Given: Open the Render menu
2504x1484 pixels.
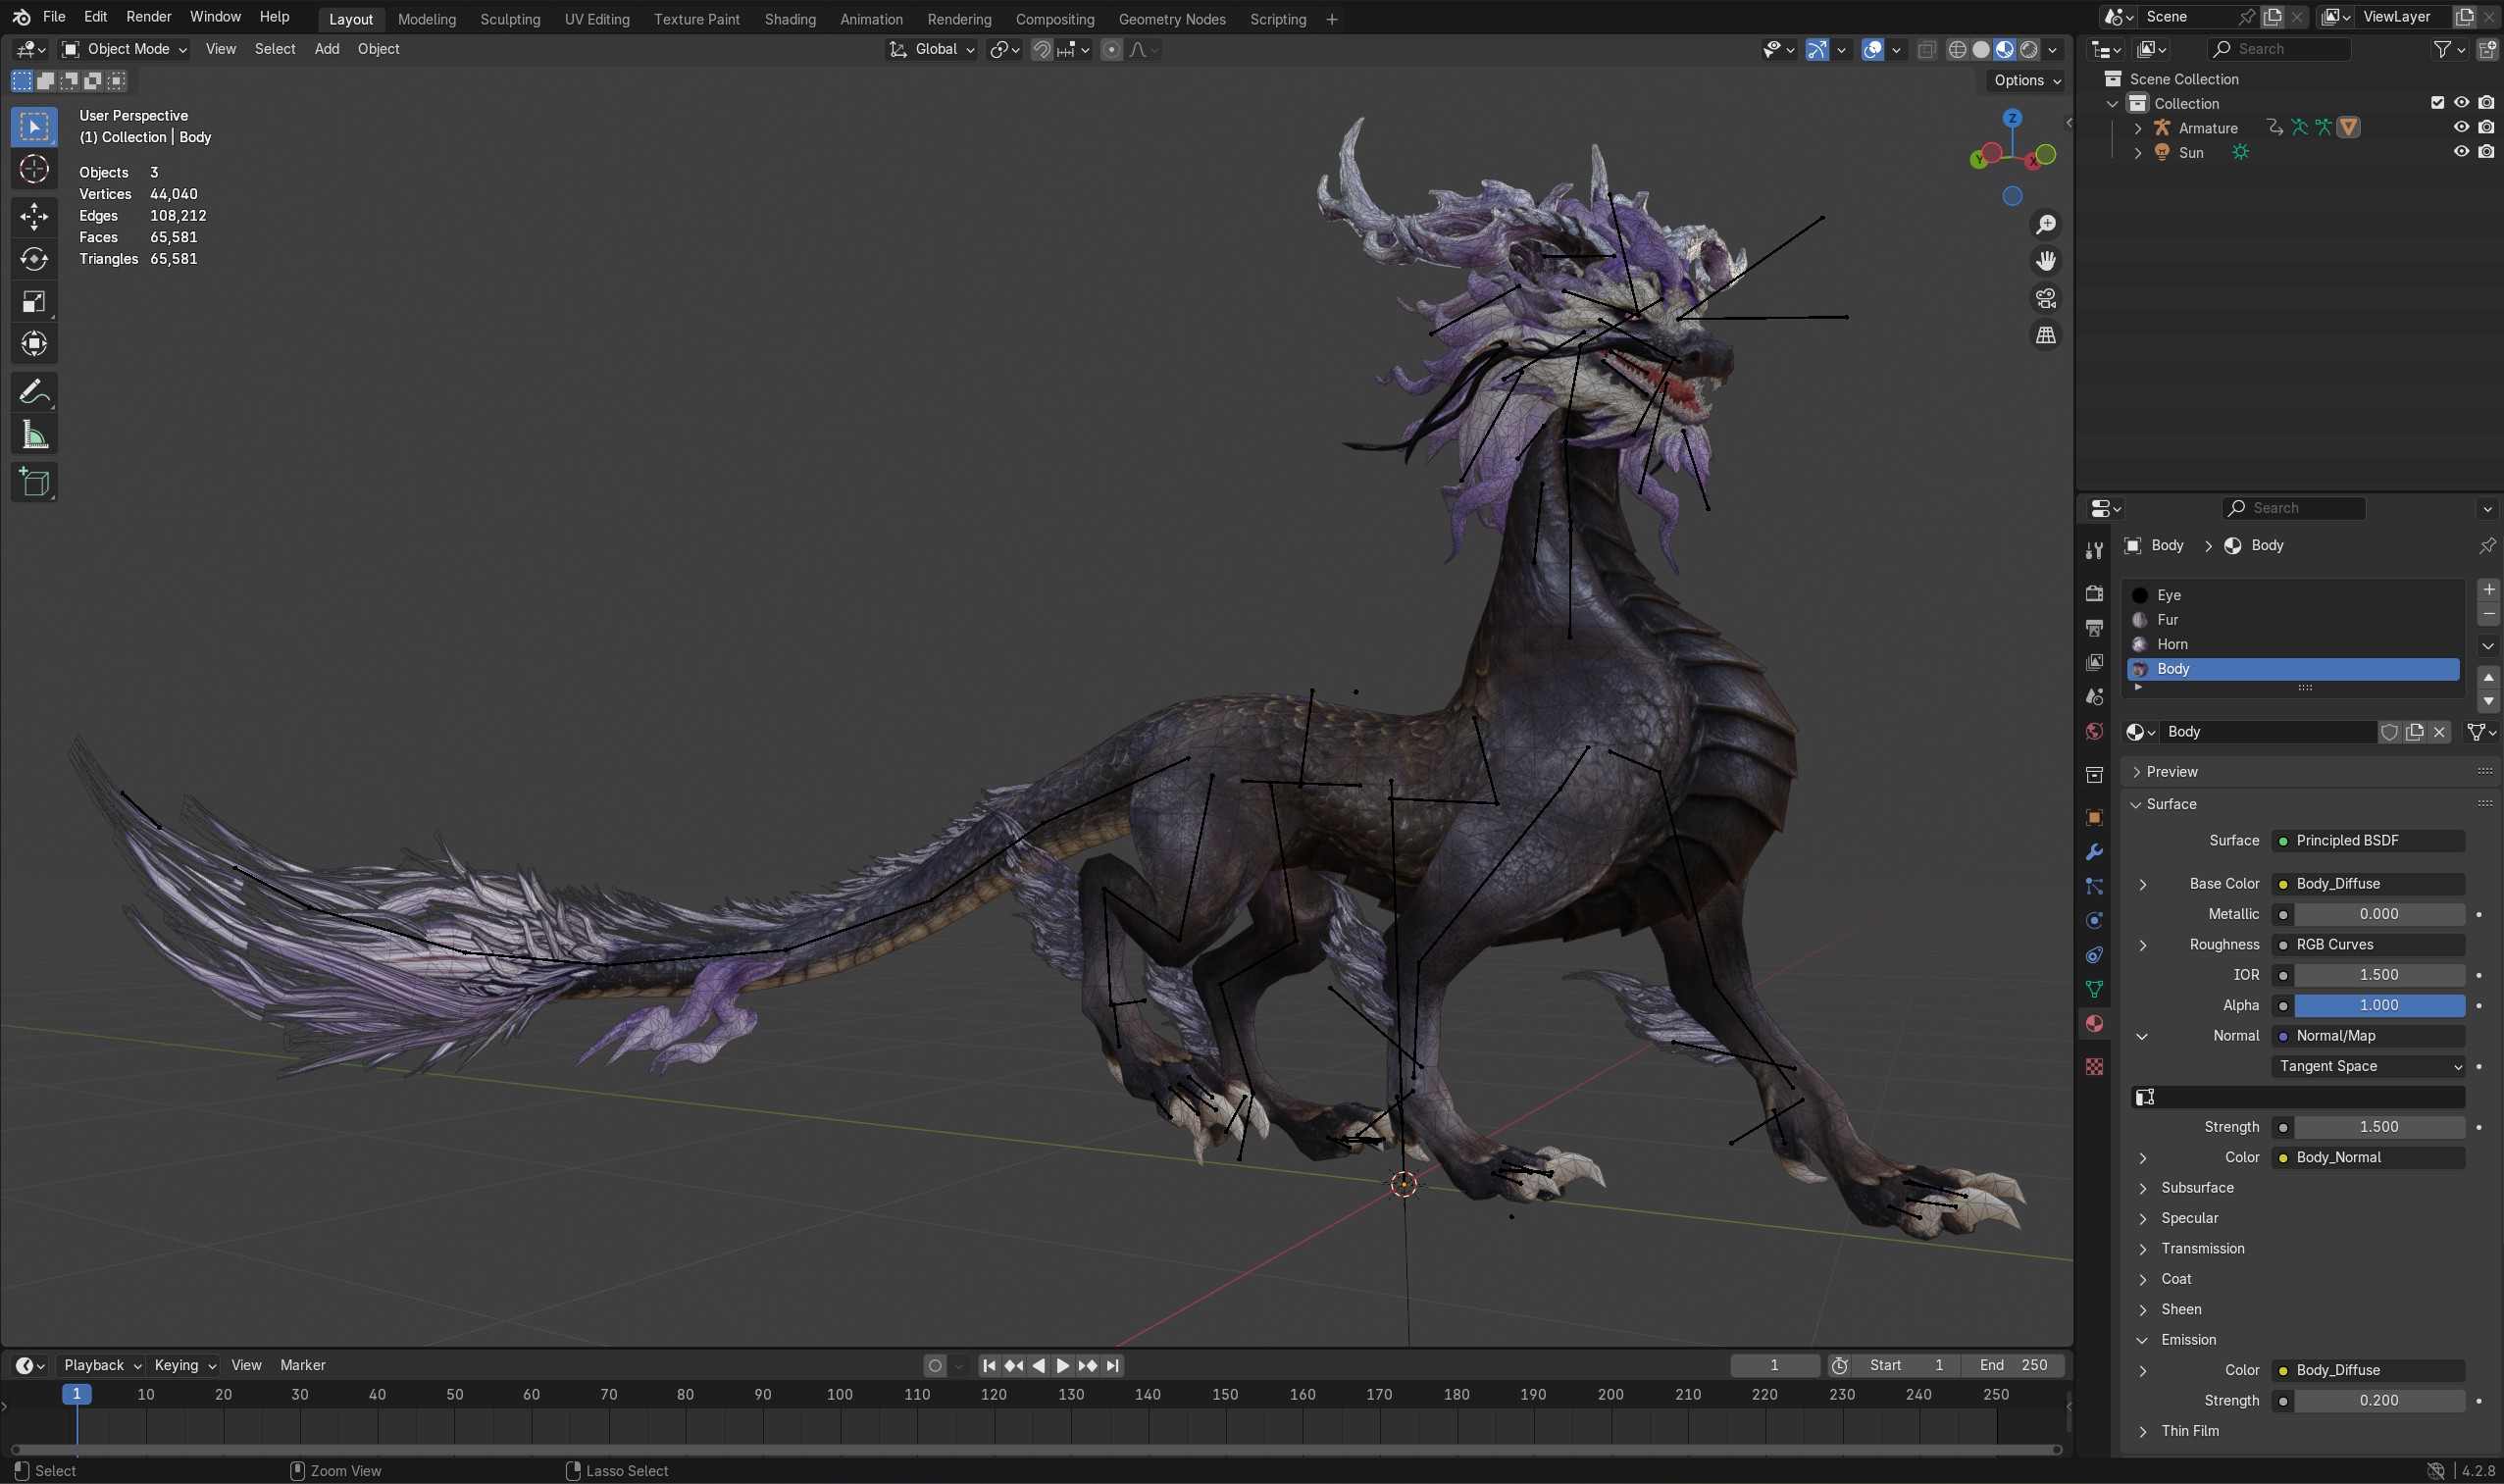Looking at the screenshot, I should pyautogui.click(x=148, y=17).
